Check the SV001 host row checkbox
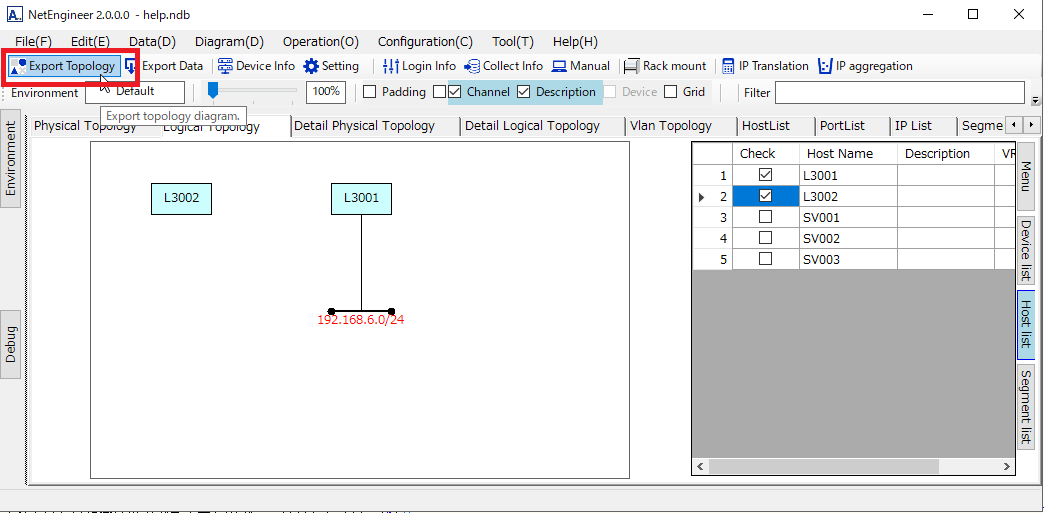This screenshot has height=513, width=1044. 765,218
